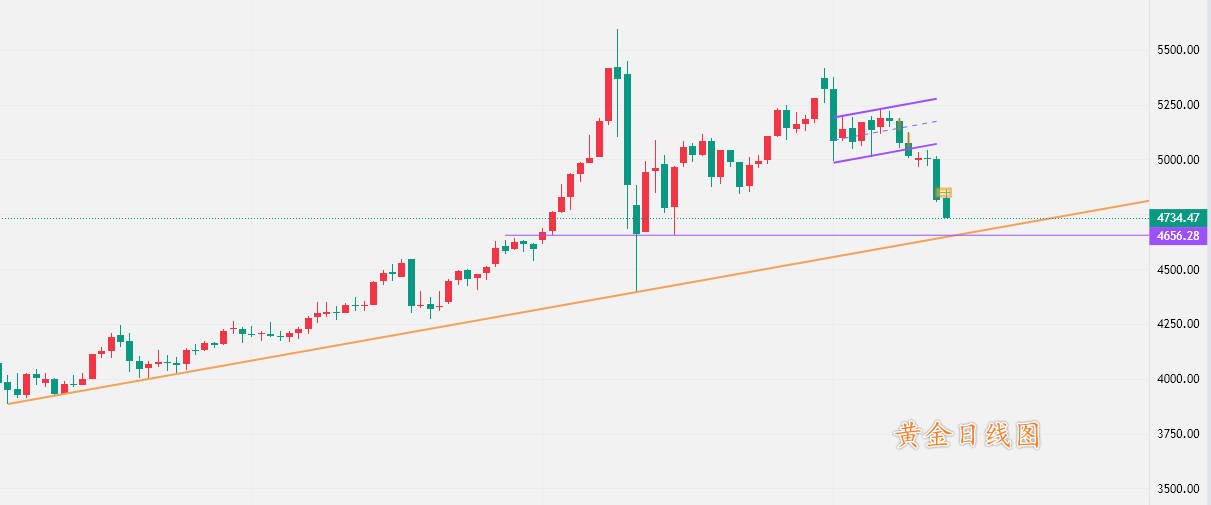Click the 3500.00 price axis label
This screenshot has width=1211, height=505.
tap(1177, 489)
